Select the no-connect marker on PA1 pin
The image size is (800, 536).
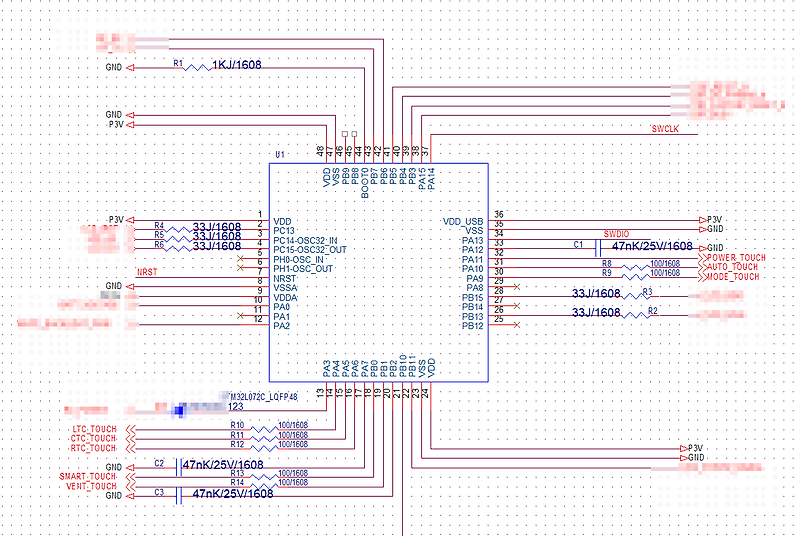coord(240,316)
